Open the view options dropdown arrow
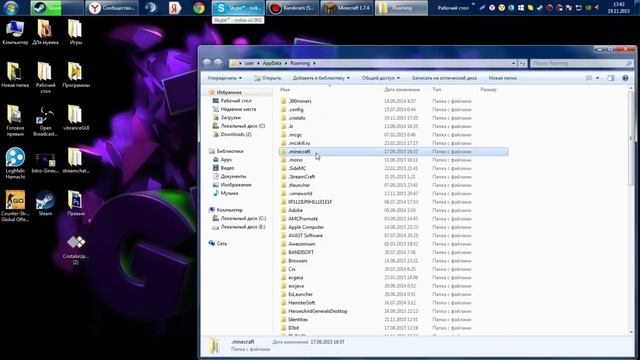 click(x=598, y=78)
